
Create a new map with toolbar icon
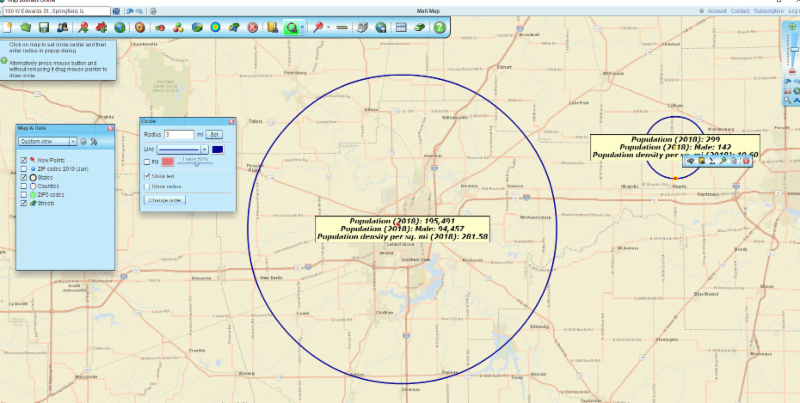[7, 28]
